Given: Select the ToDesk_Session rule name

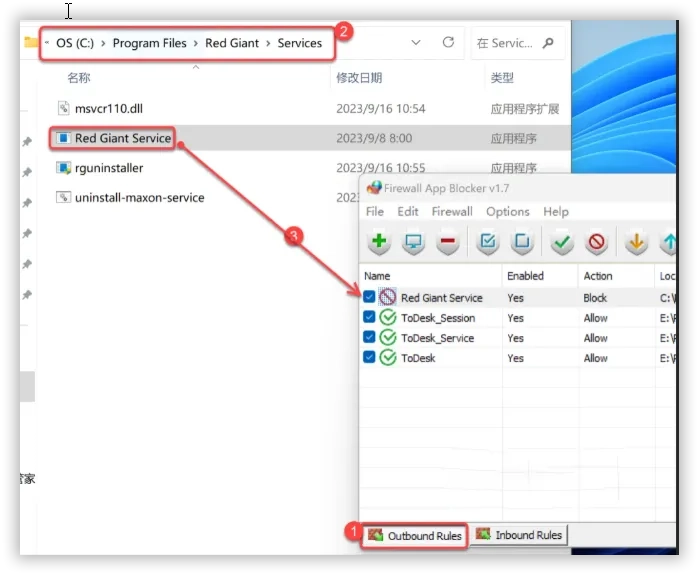Looking at the screenshot, I should tap(438, 318).
